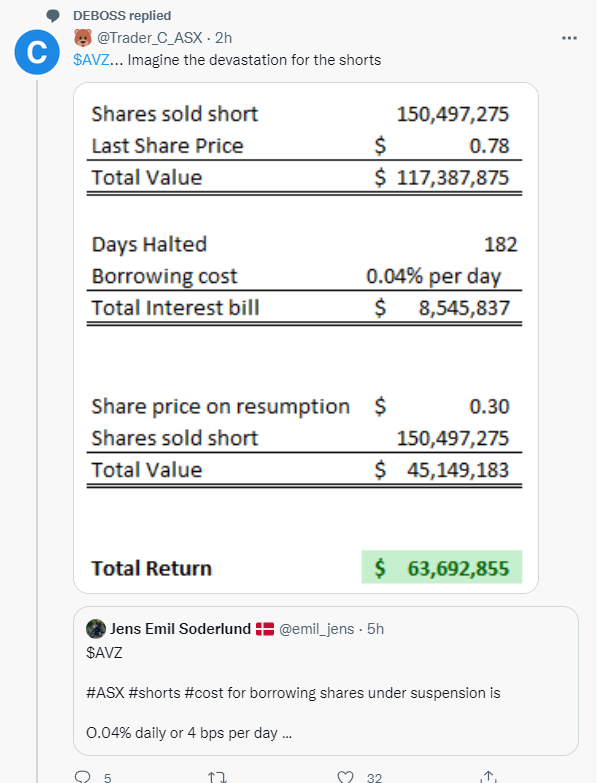
Task: Like the tweet with the heart icon
Action: [346, 776]
